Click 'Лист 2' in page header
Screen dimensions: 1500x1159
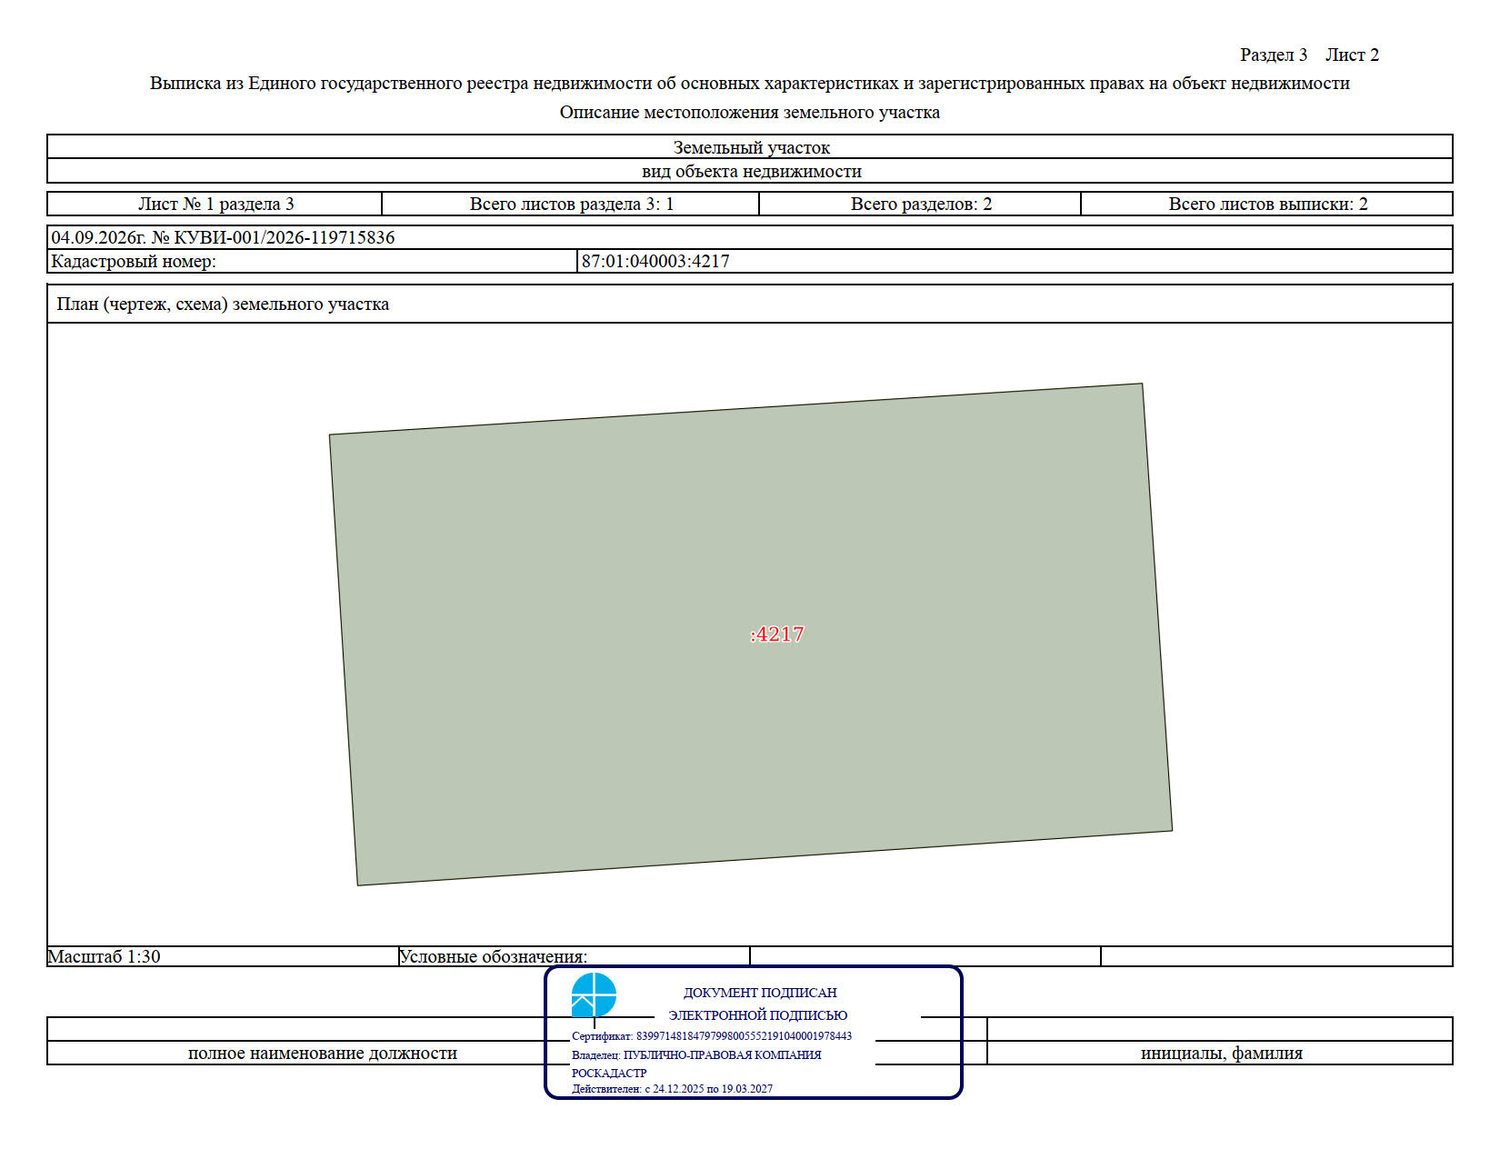[1352, 55]
